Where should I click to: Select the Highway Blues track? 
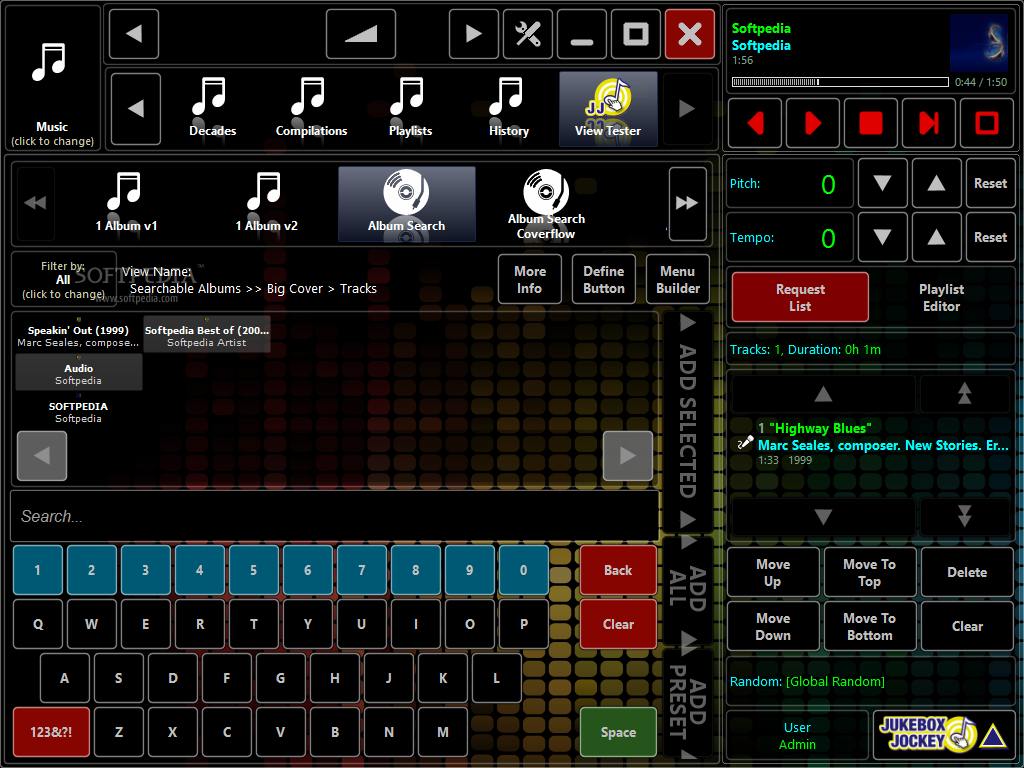pos(871,444)
